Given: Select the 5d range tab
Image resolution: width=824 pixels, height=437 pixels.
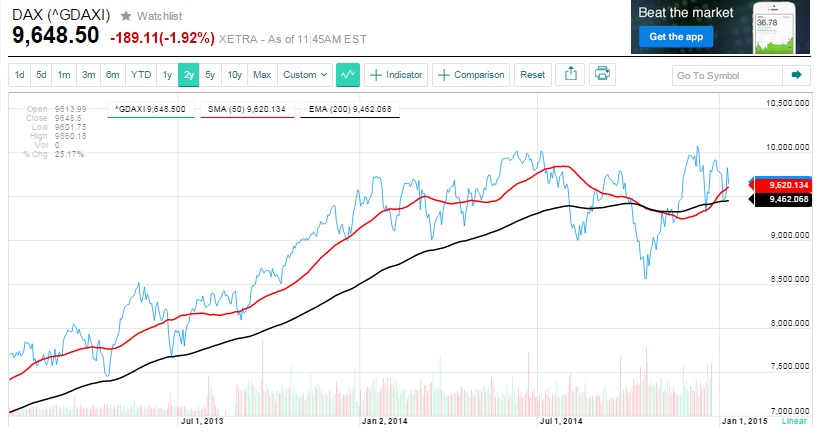Looking at the screenshot, I should pyautogui.click(x=41, y=74).
